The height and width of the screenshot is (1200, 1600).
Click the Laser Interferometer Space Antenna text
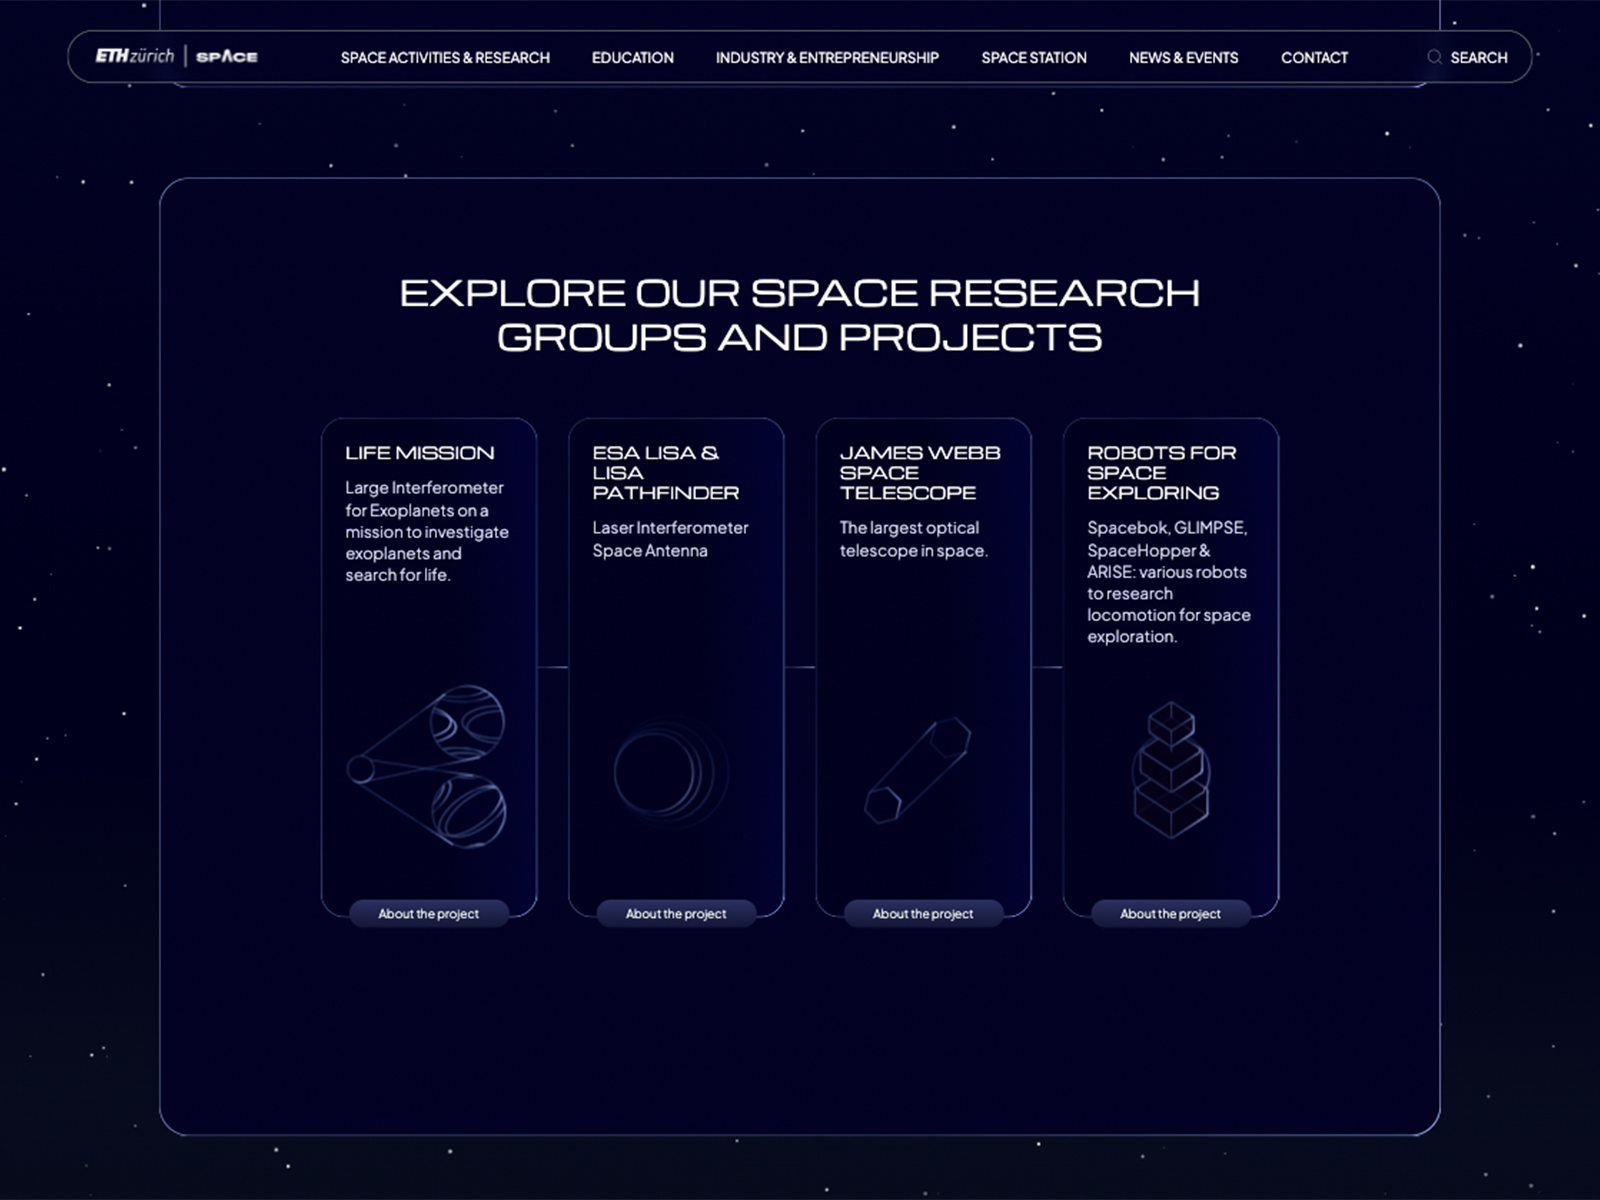tap(670, 539)
